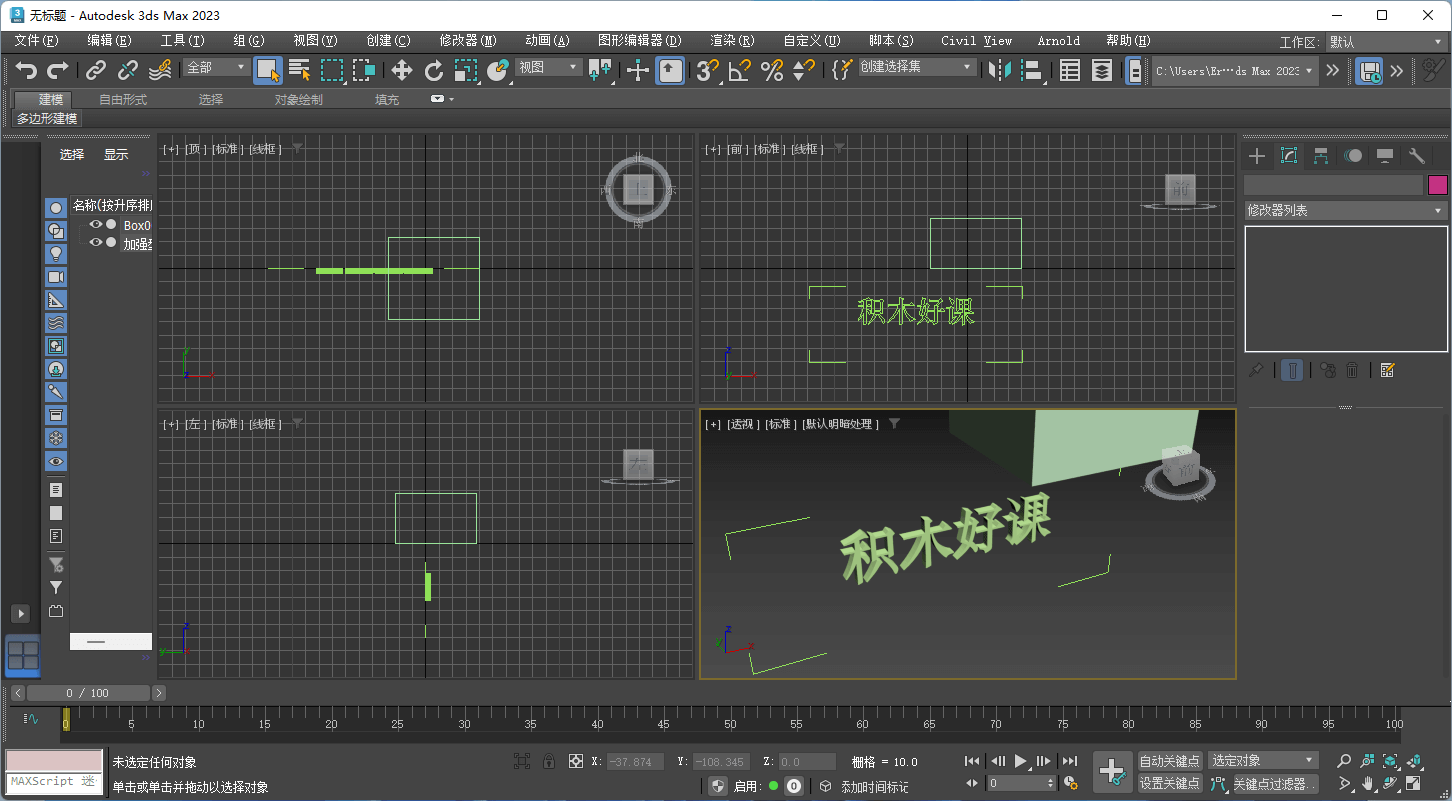Toggle visibility eye for 加强型文本 object
Viewport: 1452px width, 801px height.
click(x=96, y=243)
